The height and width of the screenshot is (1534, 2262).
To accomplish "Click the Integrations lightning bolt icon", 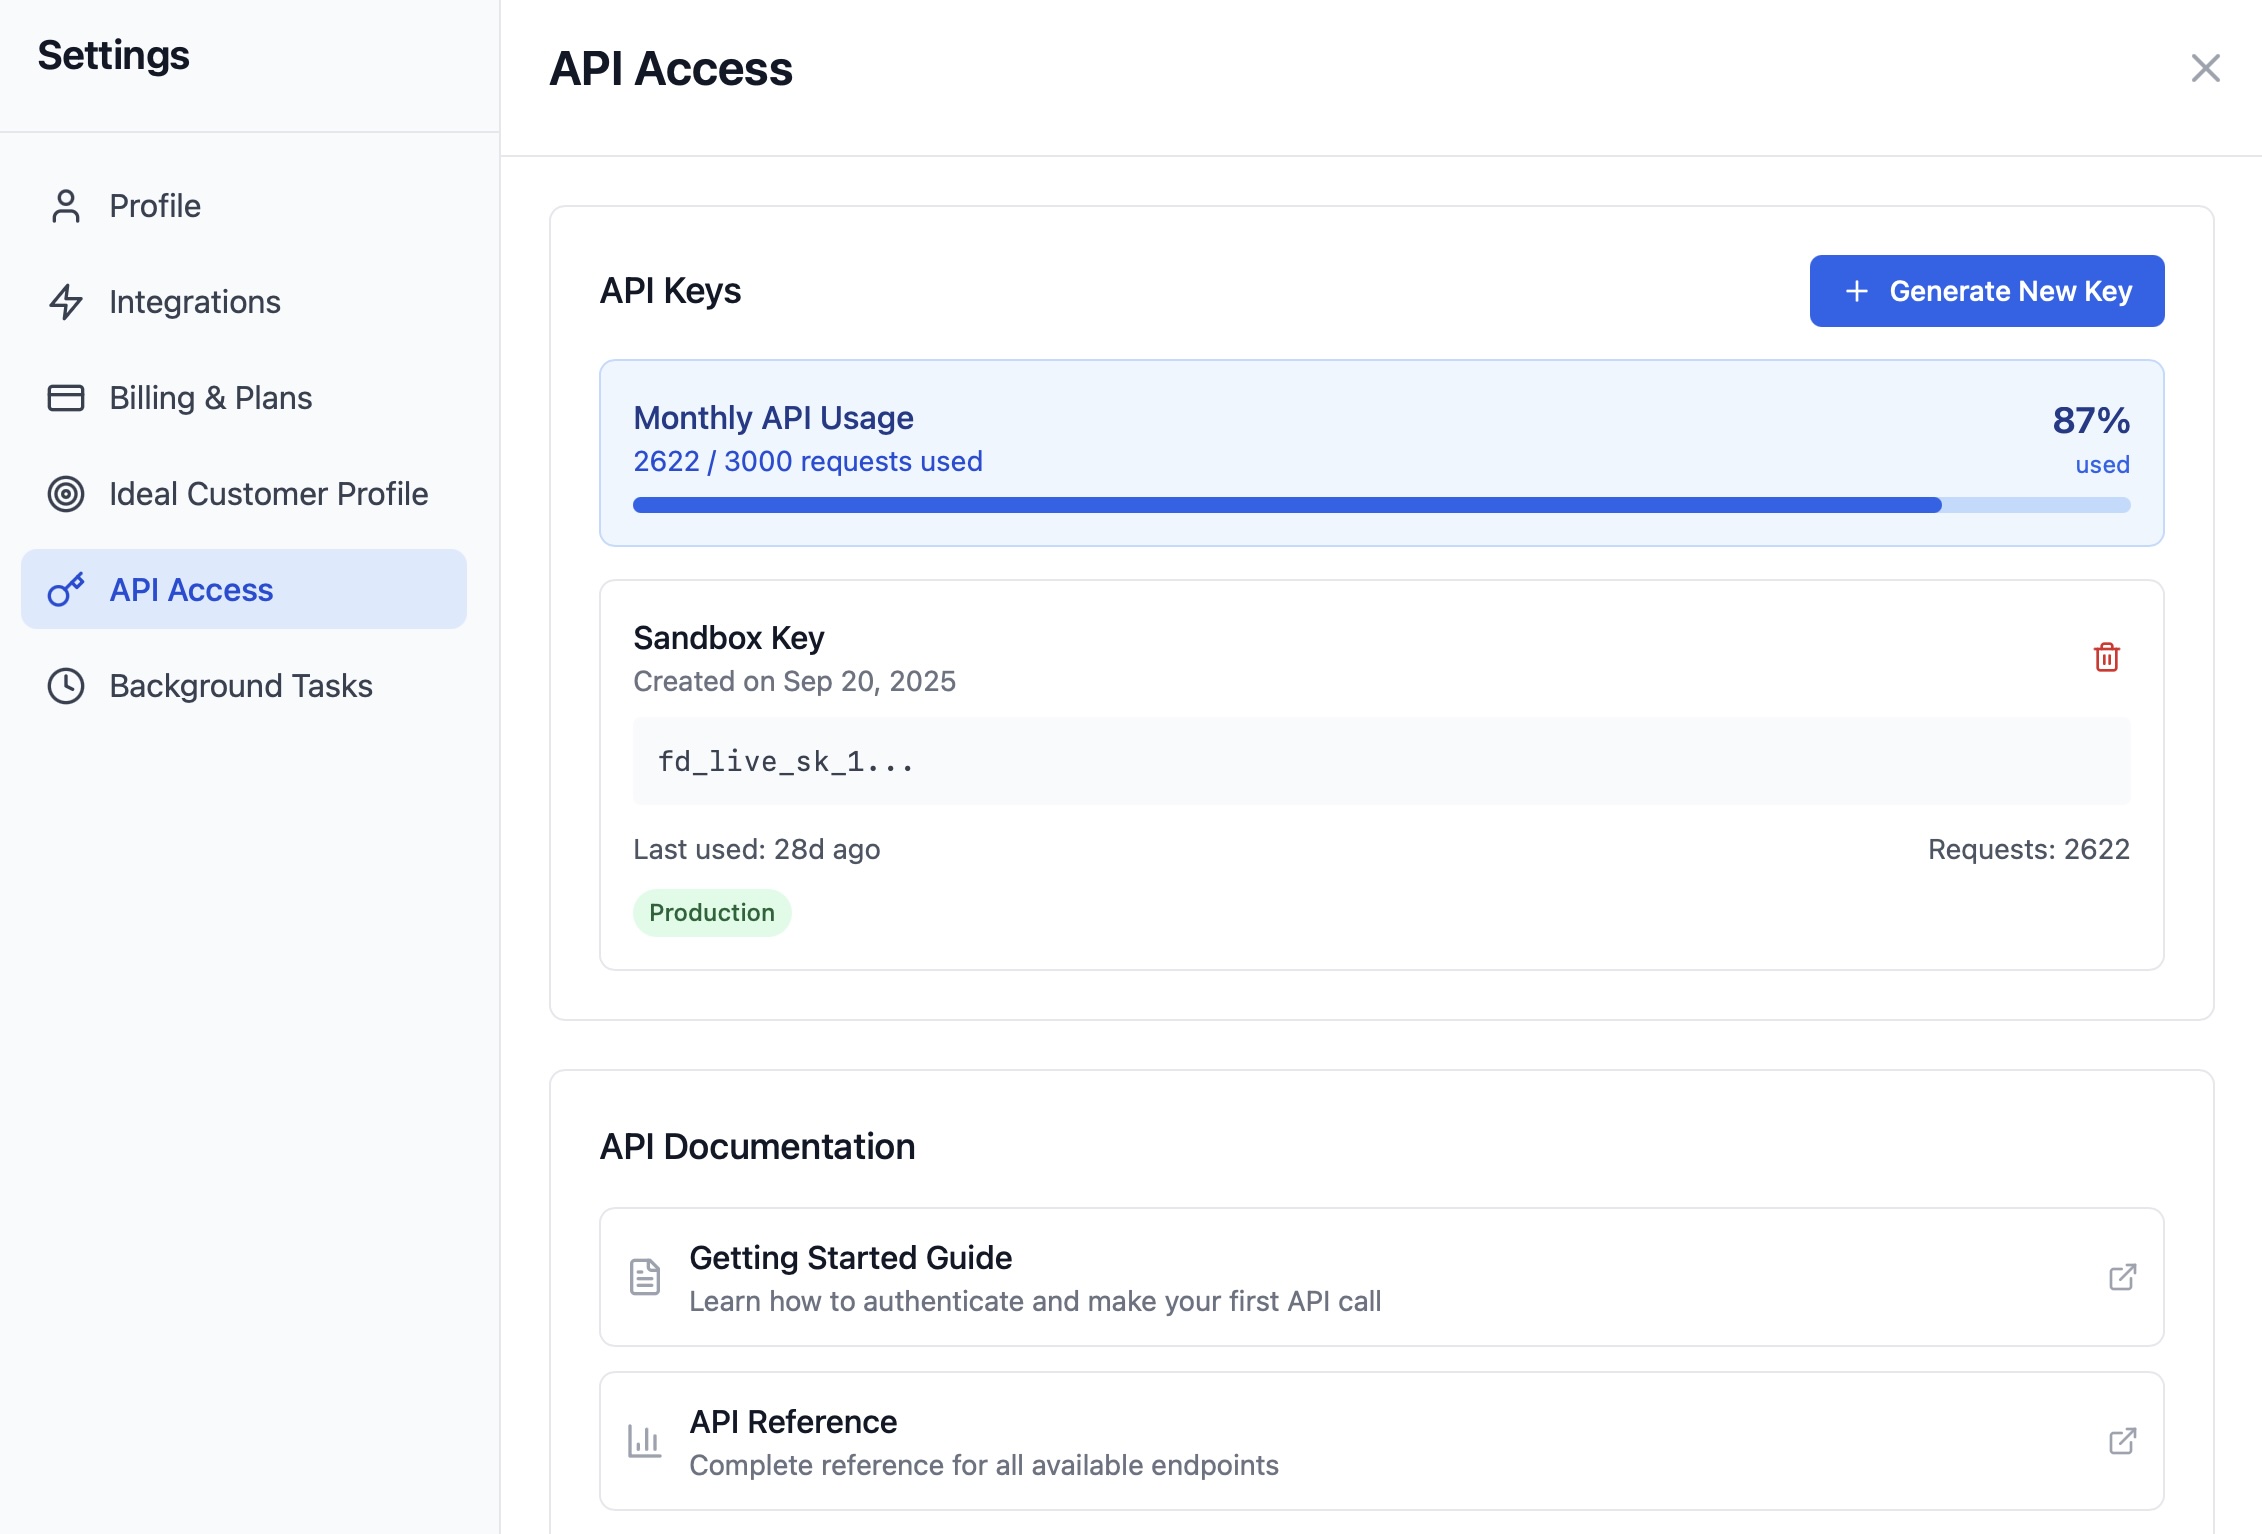I will click(x=66, y=301).
